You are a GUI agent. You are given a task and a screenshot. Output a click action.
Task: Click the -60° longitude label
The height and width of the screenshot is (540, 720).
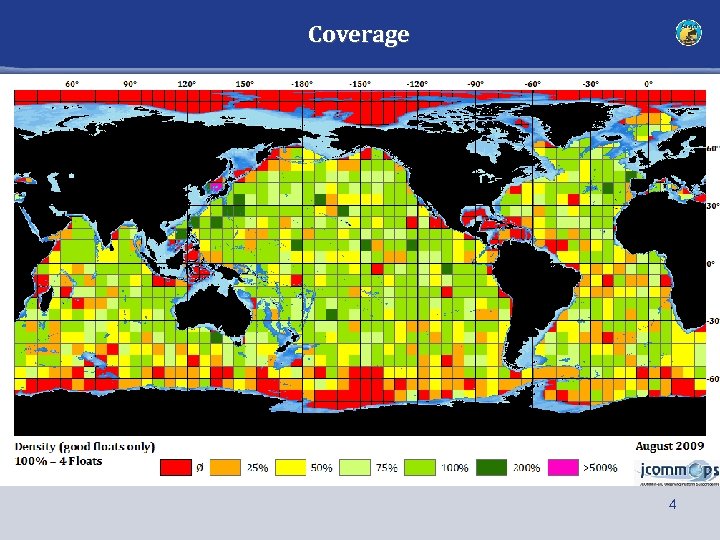(533, 84)
